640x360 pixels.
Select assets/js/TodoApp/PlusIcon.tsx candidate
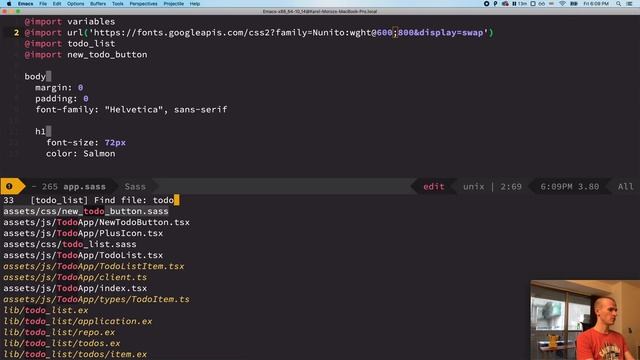[83, 233]
